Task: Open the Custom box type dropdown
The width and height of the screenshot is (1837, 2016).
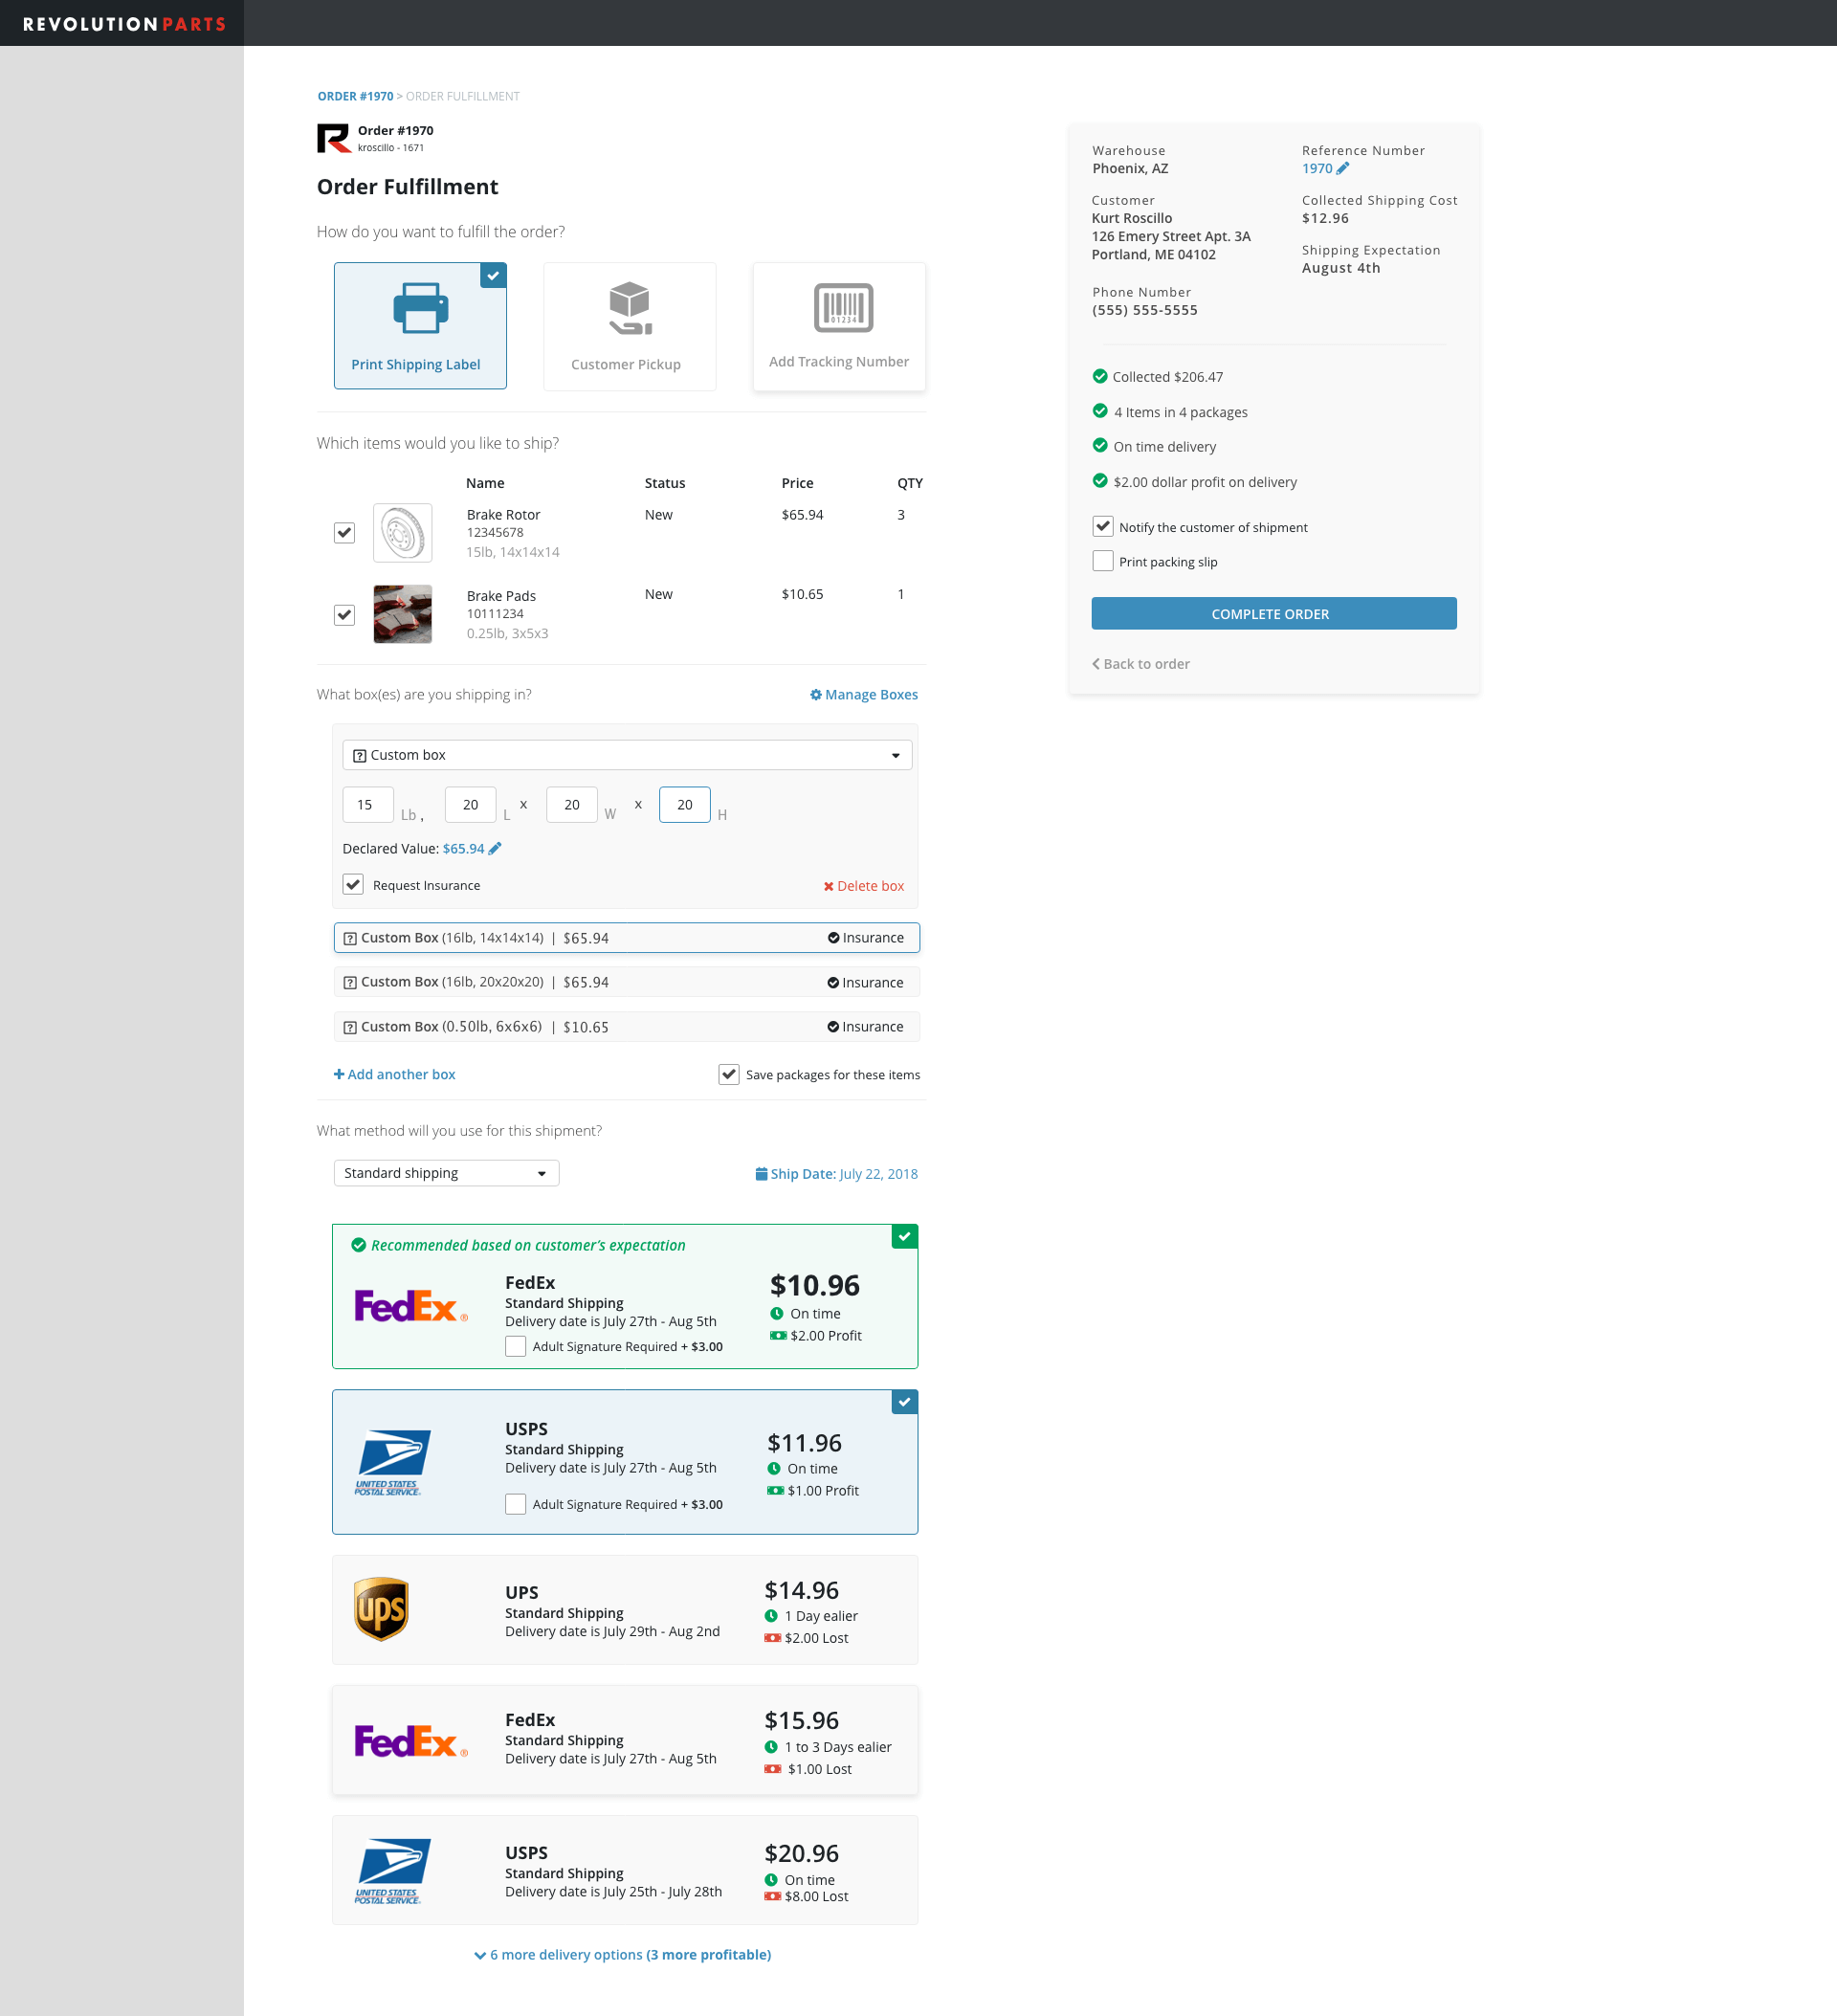Action: [x=626, y=756]
